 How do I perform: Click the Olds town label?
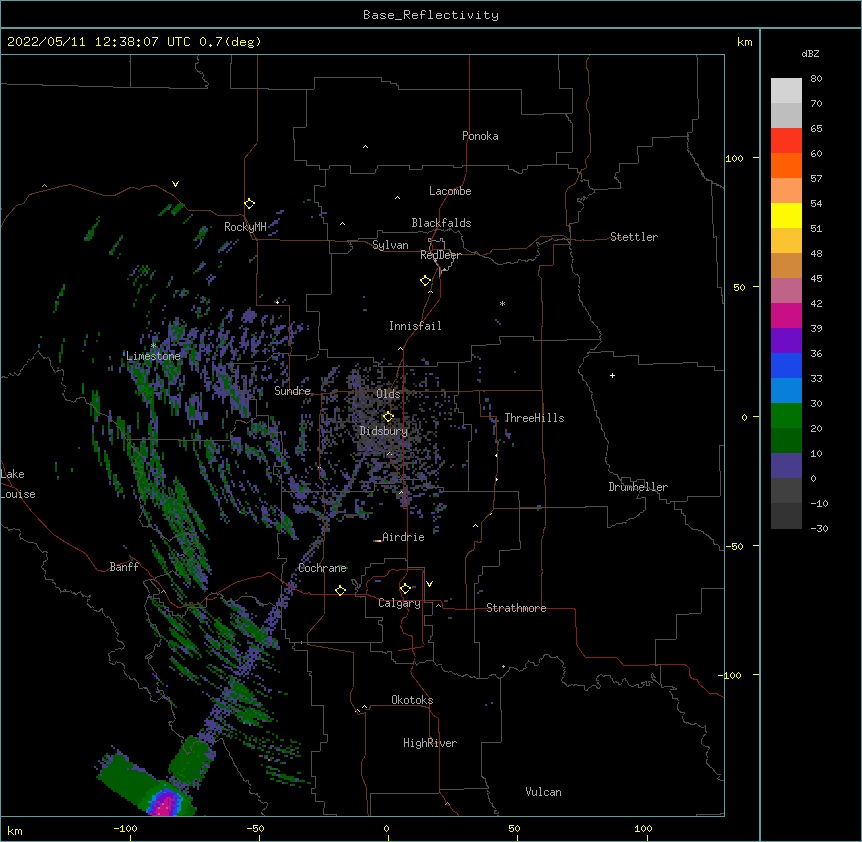[388, 394]
